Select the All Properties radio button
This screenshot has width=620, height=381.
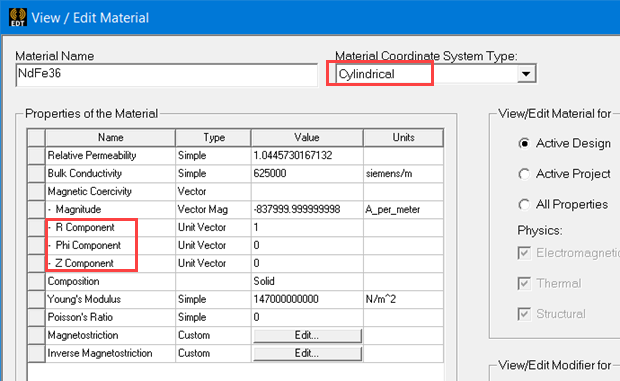coord(524,204)
